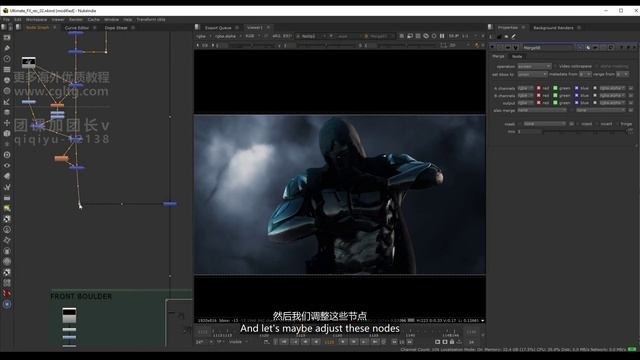Click the pane layout icon left of Properties tab

[x=491, y=27]
